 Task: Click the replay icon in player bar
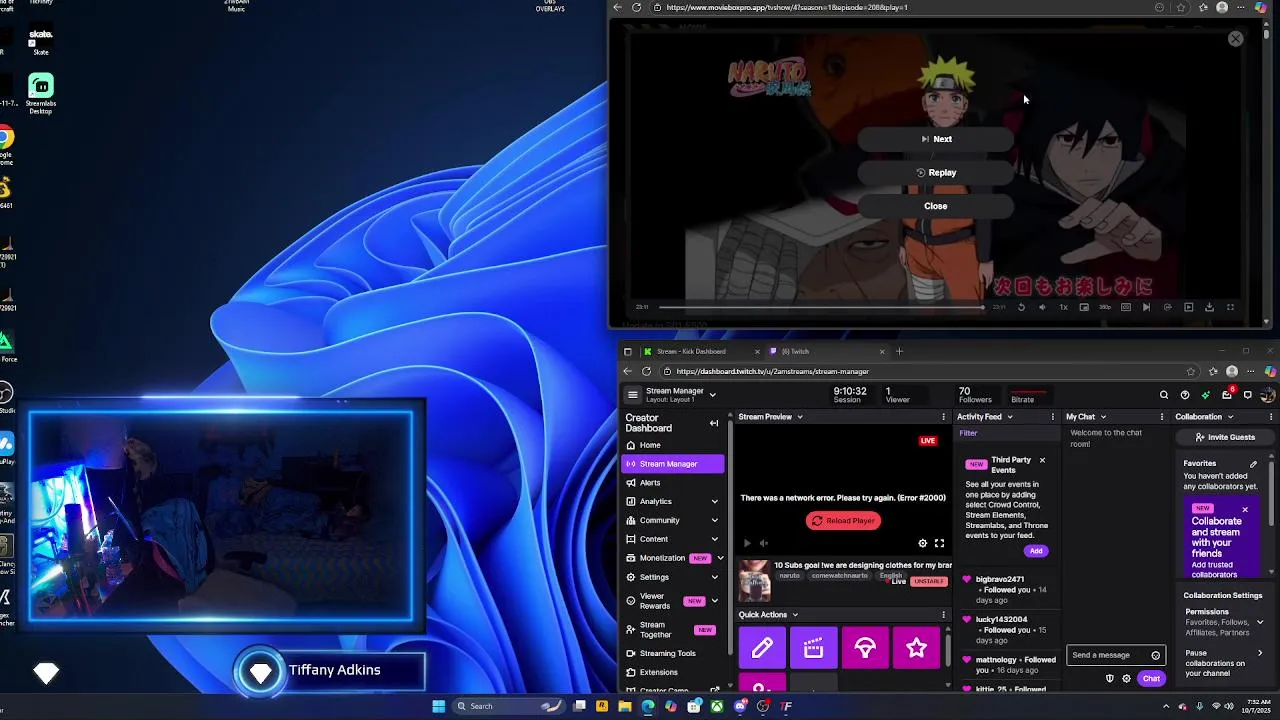(1021, 307)
